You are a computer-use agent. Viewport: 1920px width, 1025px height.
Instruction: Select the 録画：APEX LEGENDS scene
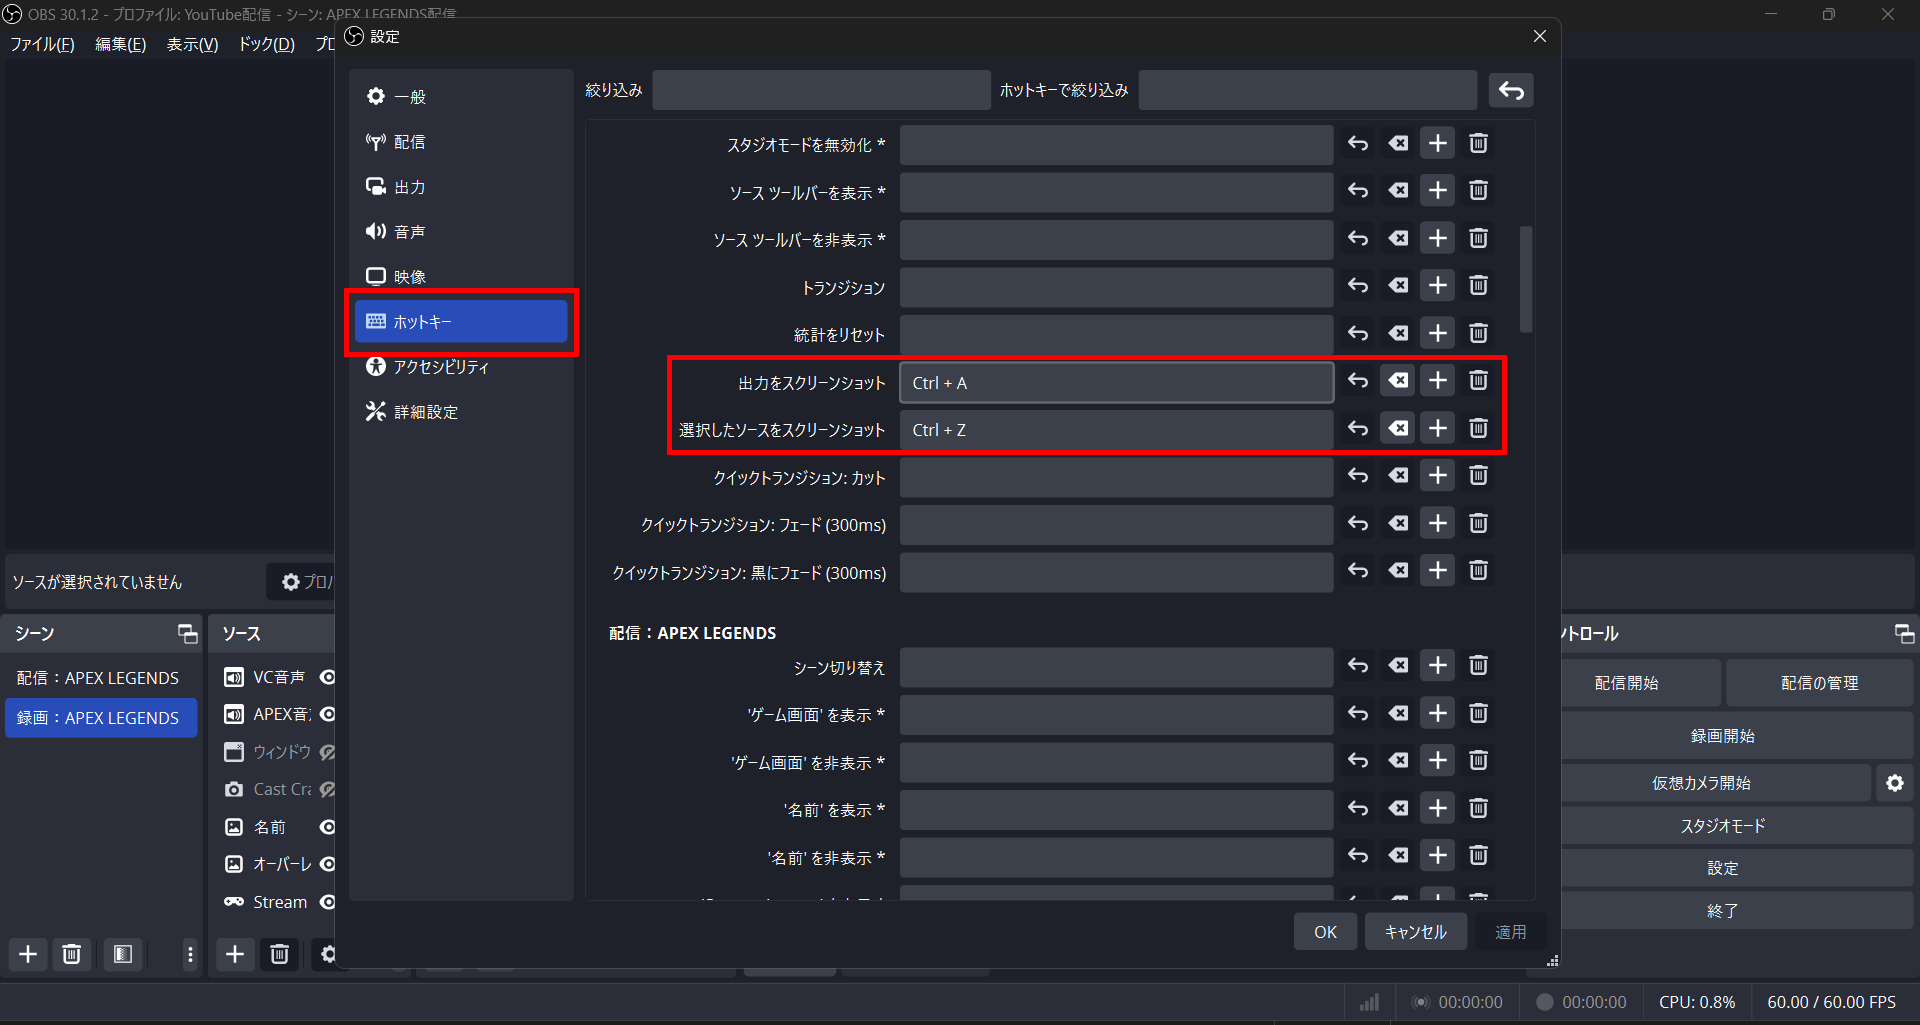click(101, 718)
